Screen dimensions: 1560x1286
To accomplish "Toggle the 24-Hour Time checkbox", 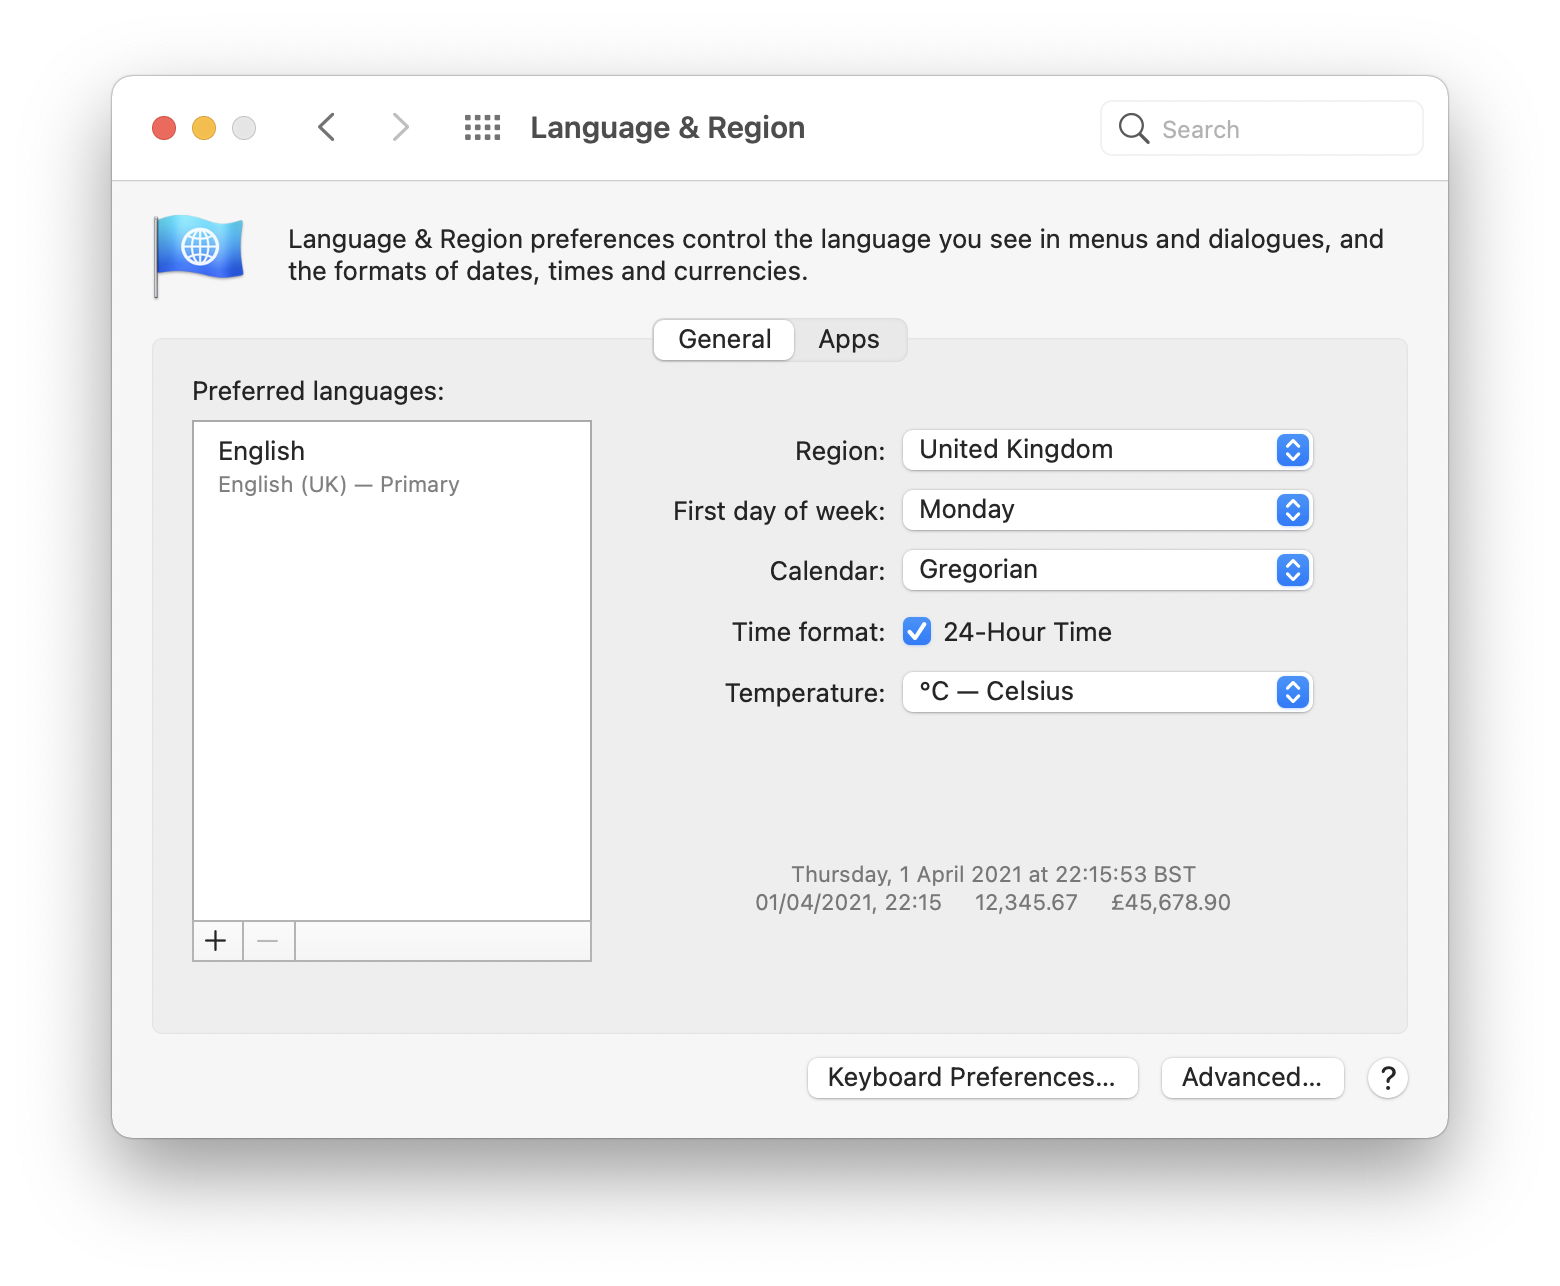I will click(917, 632).
